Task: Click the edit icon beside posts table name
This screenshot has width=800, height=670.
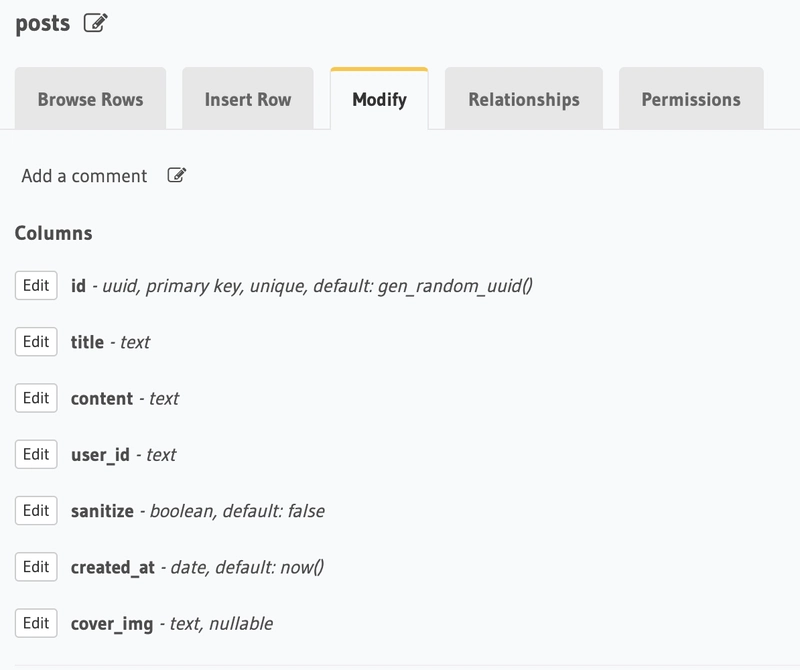Action: pos(96,23)
